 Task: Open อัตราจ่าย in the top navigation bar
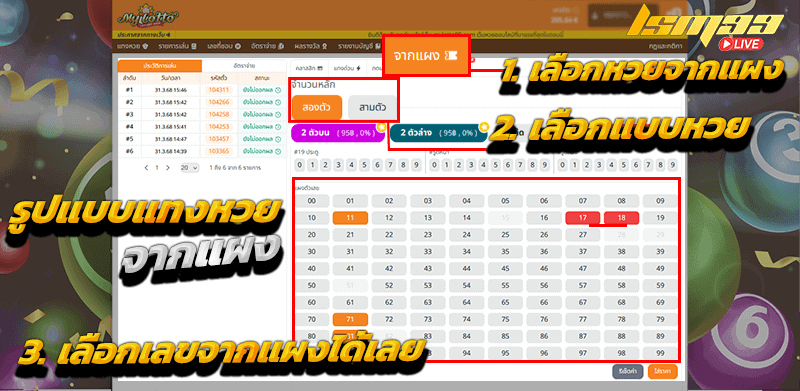tap(267, 46)
